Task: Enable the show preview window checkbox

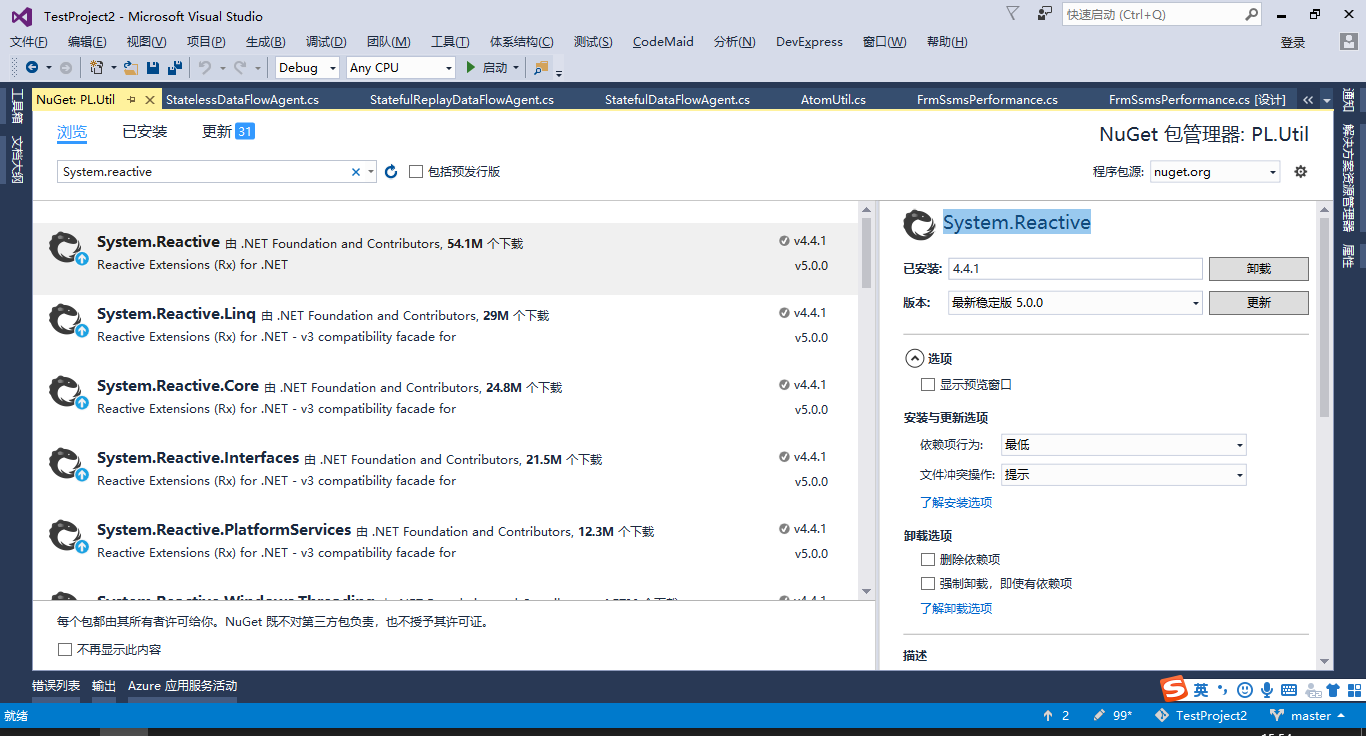Action: pyautogui.click(x=928, y=385)
